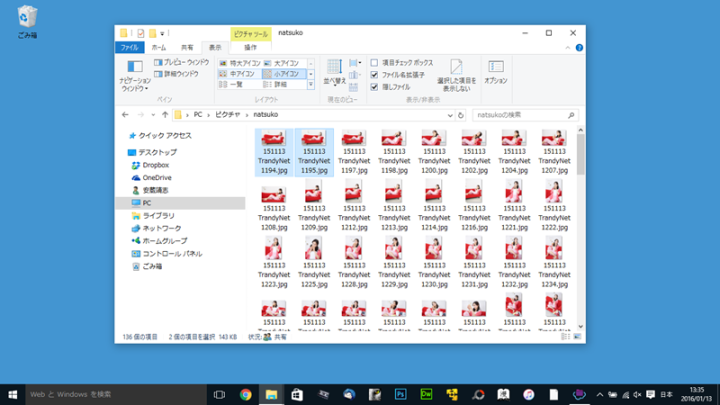This screenshot has width=720, height=405.
Task: Uncheck ファイル名拡張子 checkbox
Action: (374, 74)
